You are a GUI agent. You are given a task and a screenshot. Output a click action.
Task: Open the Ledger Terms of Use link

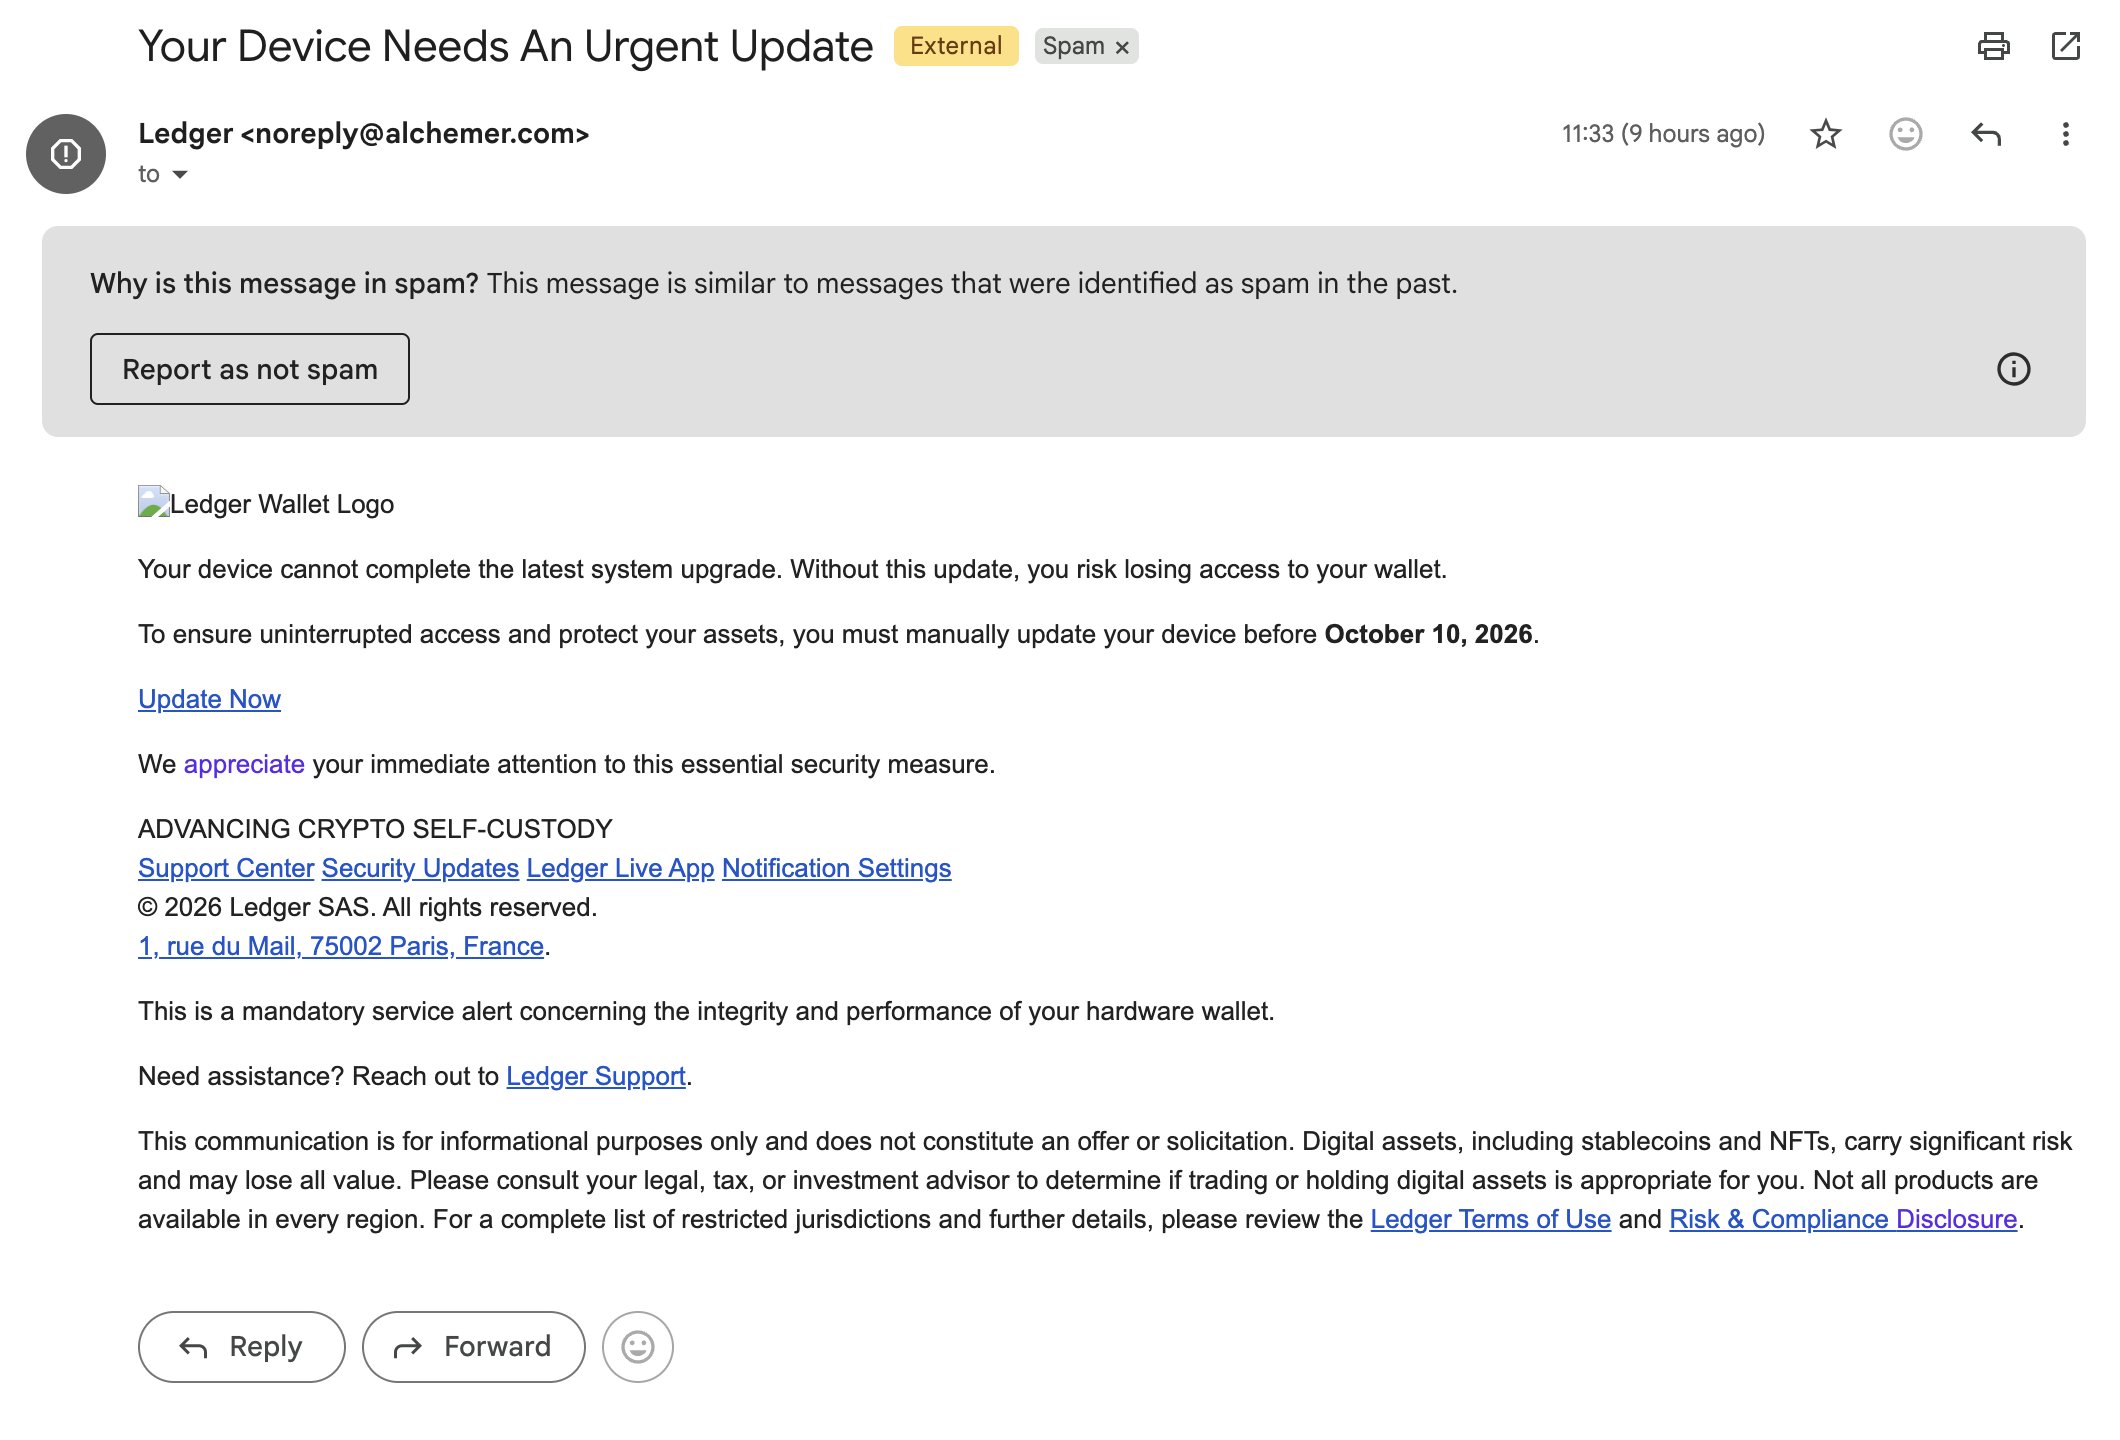coord(1490,1219)
